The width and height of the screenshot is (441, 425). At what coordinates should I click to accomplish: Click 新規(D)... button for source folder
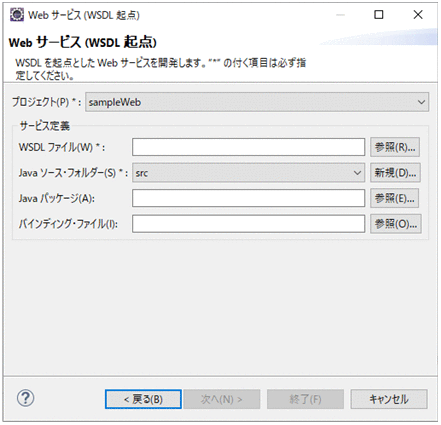point(395,173)
